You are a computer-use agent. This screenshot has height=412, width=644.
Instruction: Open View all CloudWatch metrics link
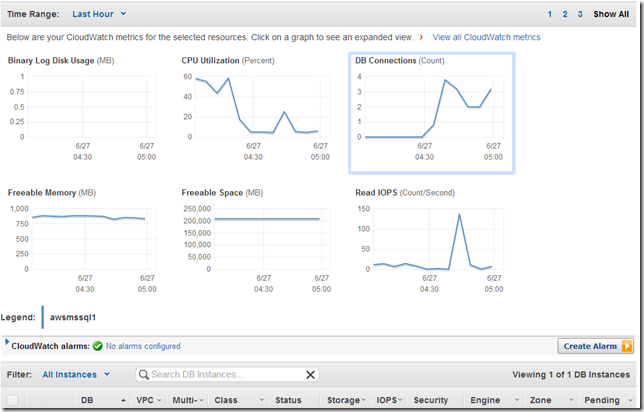pyautogui.click(x=486, y=37)
